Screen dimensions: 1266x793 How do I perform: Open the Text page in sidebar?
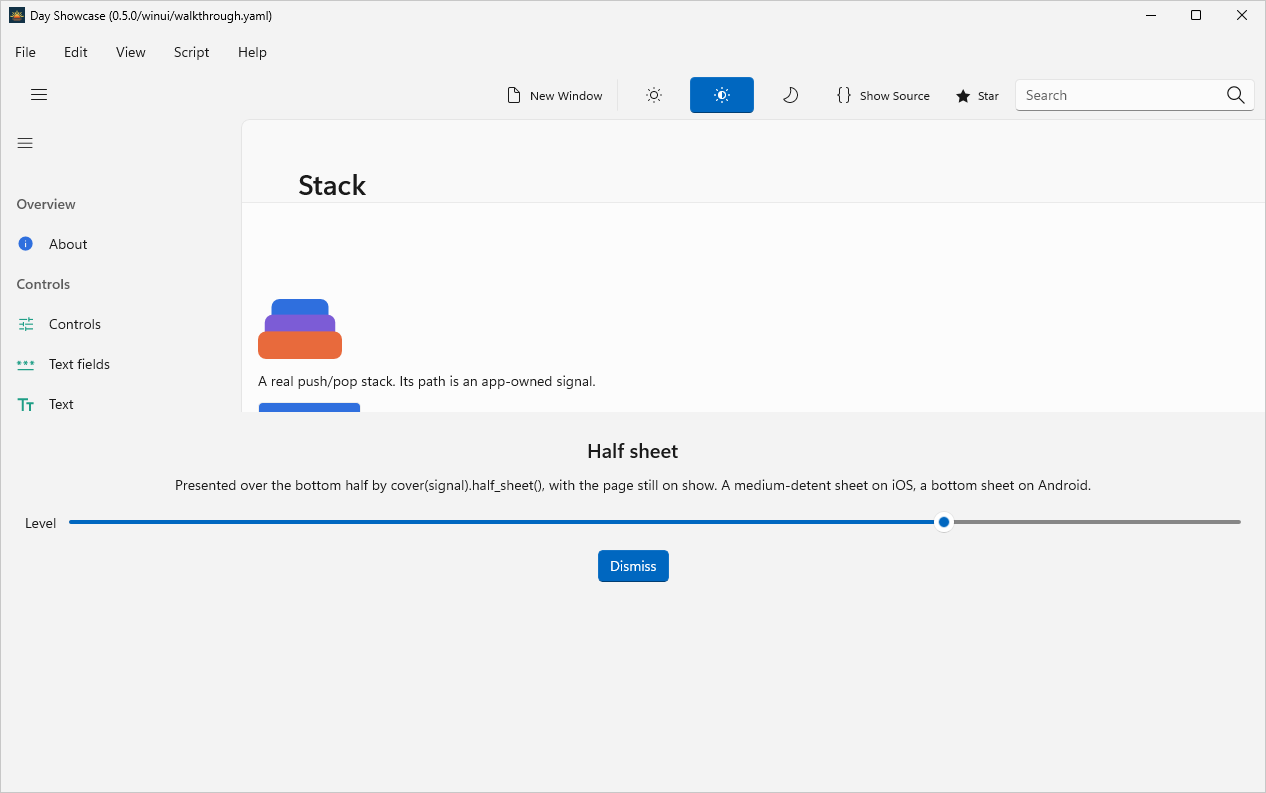(120, 404)
